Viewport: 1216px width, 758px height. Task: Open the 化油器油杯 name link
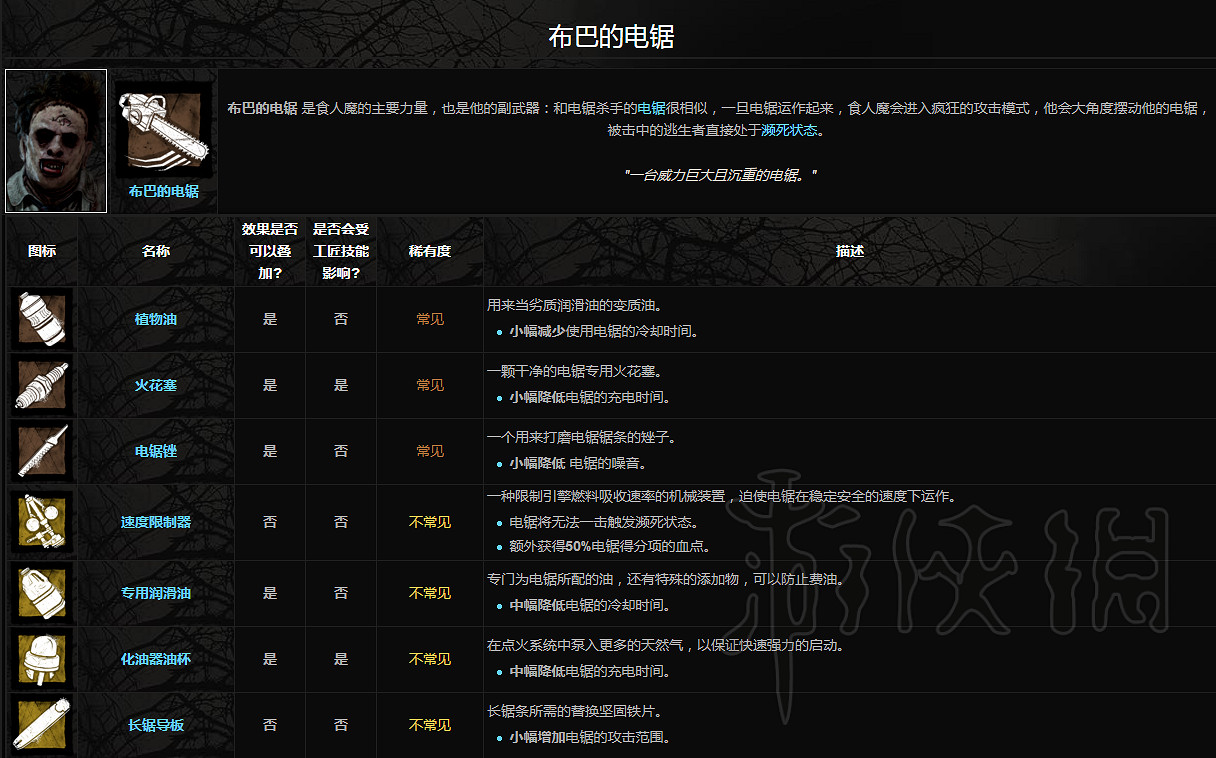(x=155, y=659)
